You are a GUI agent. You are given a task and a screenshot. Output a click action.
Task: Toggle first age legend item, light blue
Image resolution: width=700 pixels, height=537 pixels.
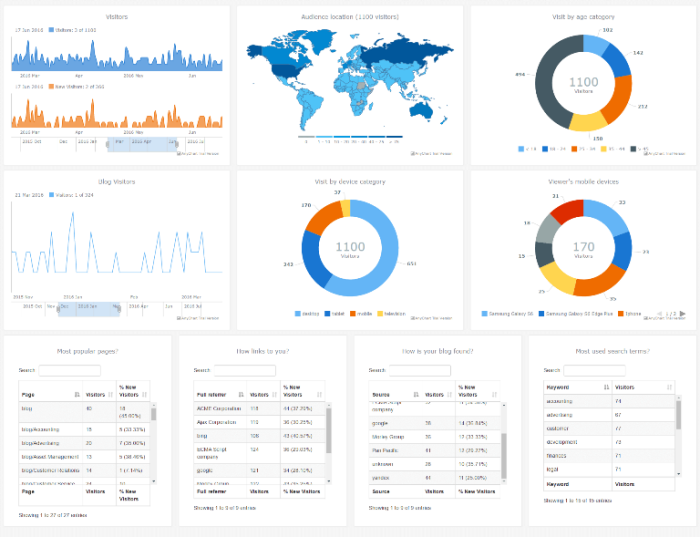click(x=527, y=149)
